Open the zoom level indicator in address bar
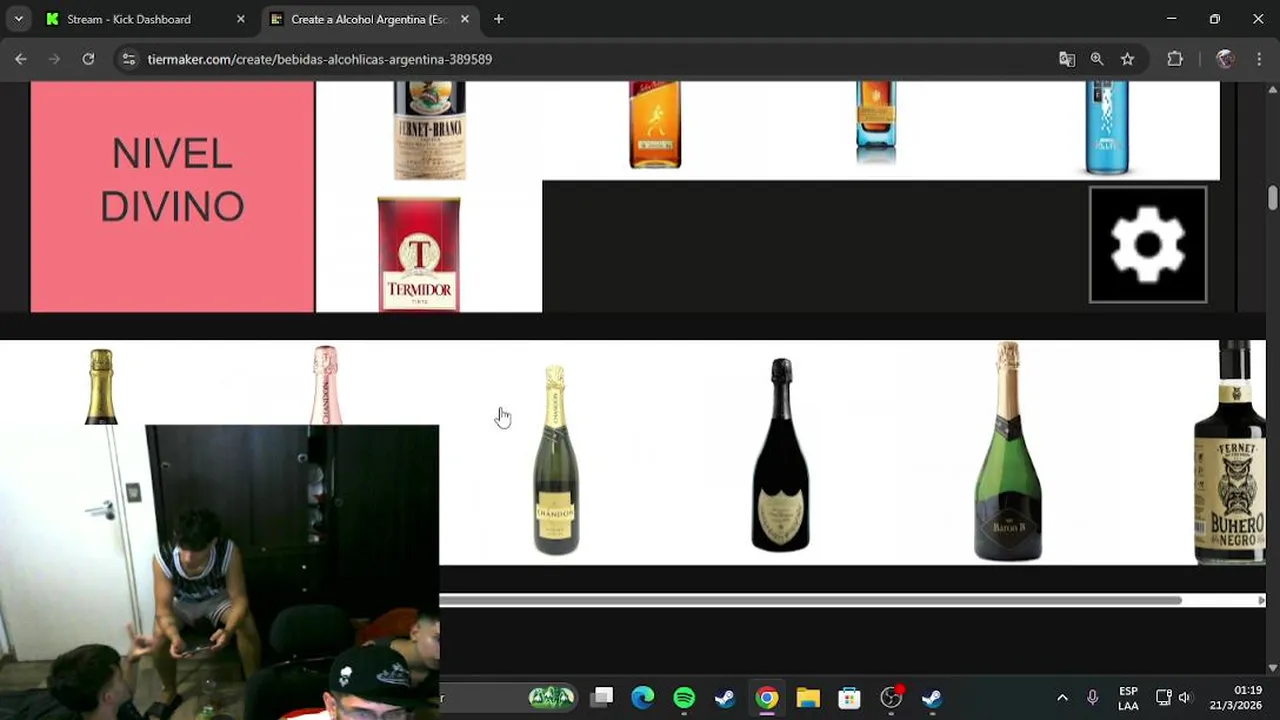This screenshot has width=1280, height=720. click(1097, 59)
